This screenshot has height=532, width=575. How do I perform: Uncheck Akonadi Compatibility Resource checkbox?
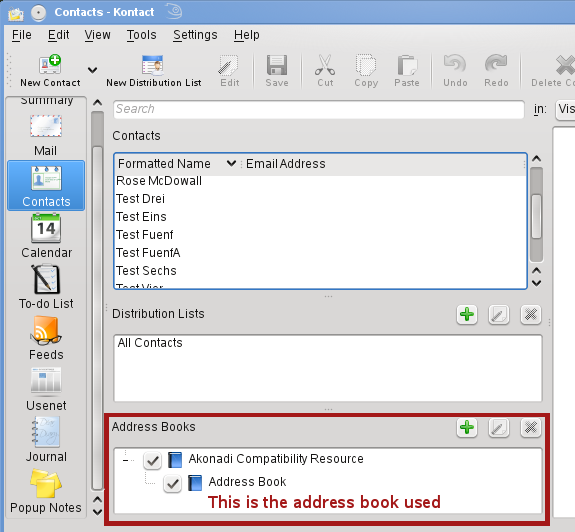point(153,460)
